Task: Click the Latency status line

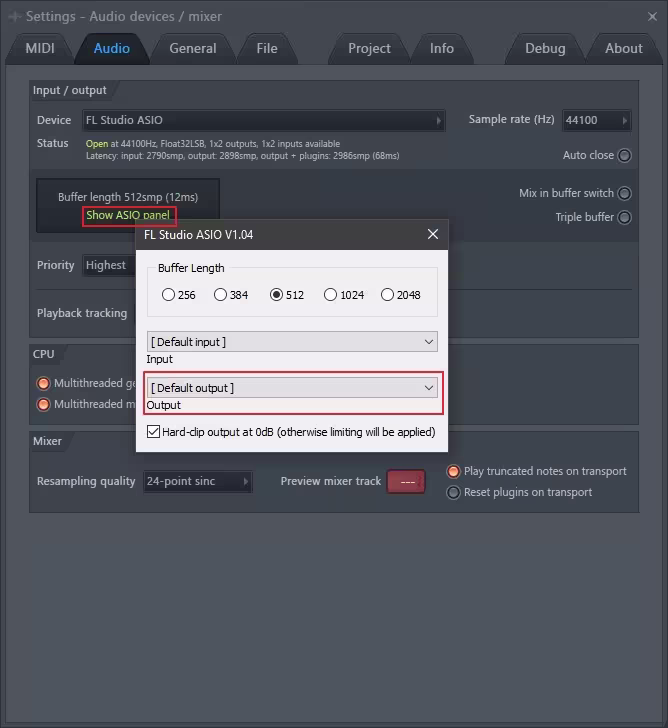Action: pyautogui.click(x=242, y=156)
